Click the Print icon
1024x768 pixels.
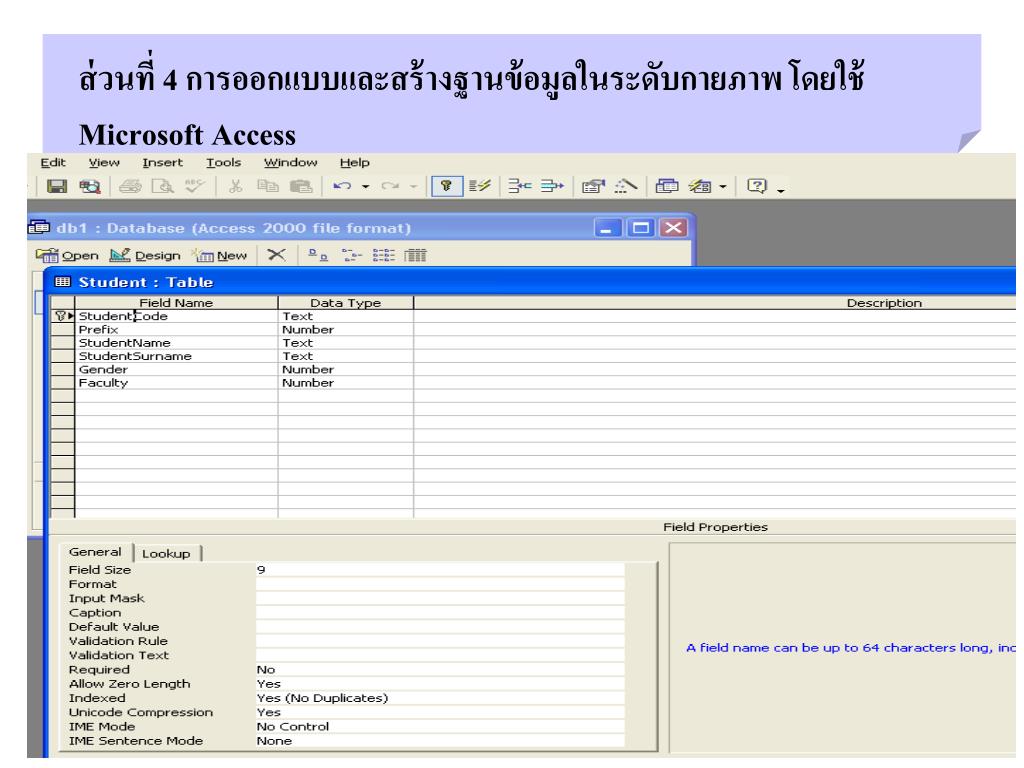coord(130,187)
